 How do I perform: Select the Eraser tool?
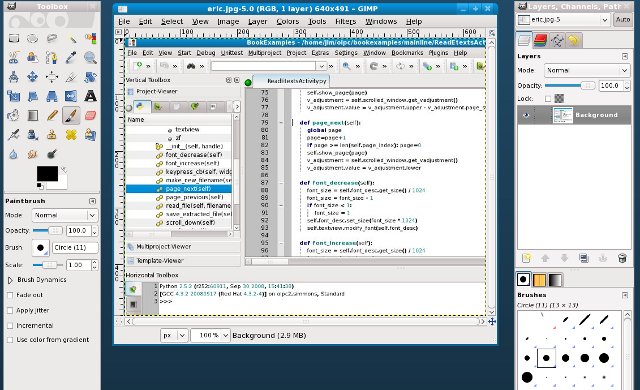pyautogui.click(x=90, y=115)
